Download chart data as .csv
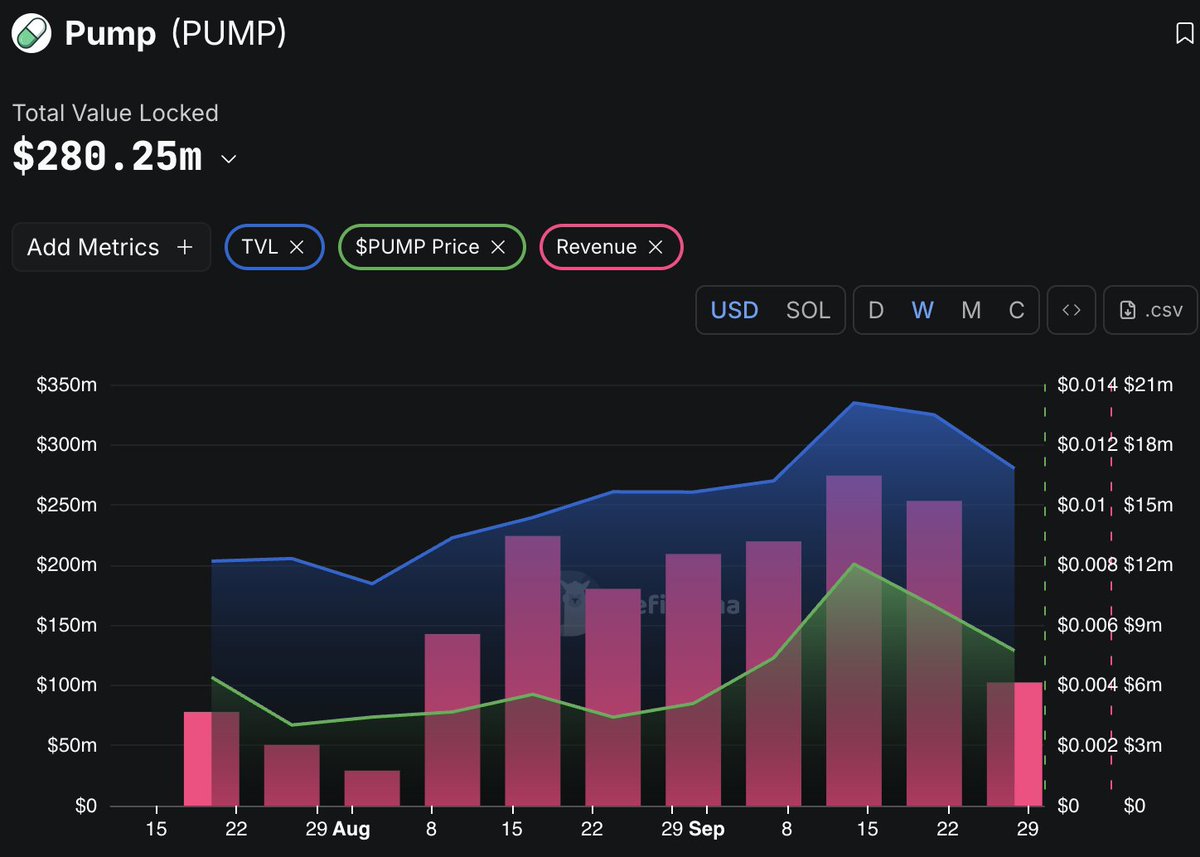The width and height of the screenshot is (1200, 857). (x=1151, y=310)
